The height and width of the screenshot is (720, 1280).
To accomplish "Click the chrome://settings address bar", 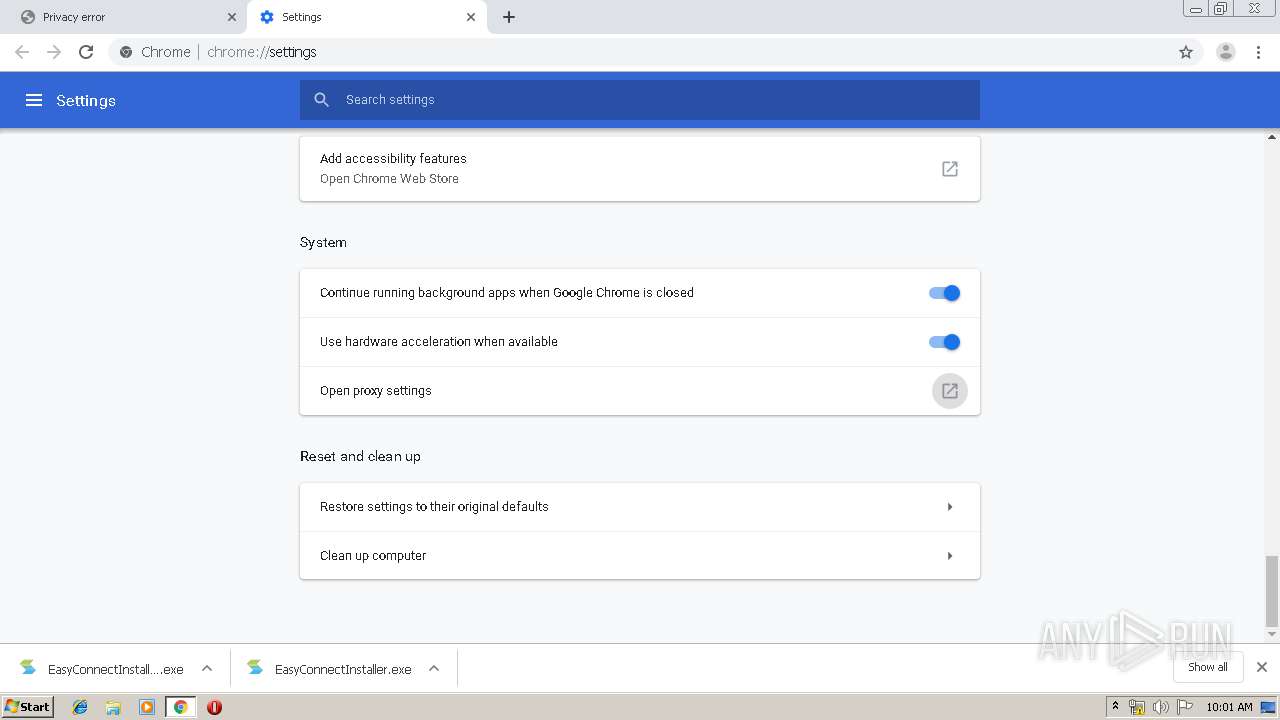I will (640, 52).
